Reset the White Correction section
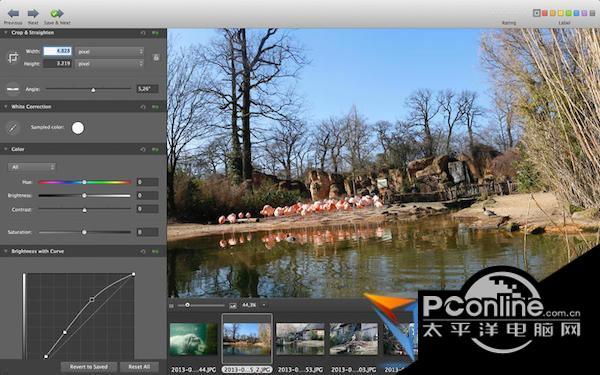The image size is (600, 375). pyautogui.click(x=143, y=107)
